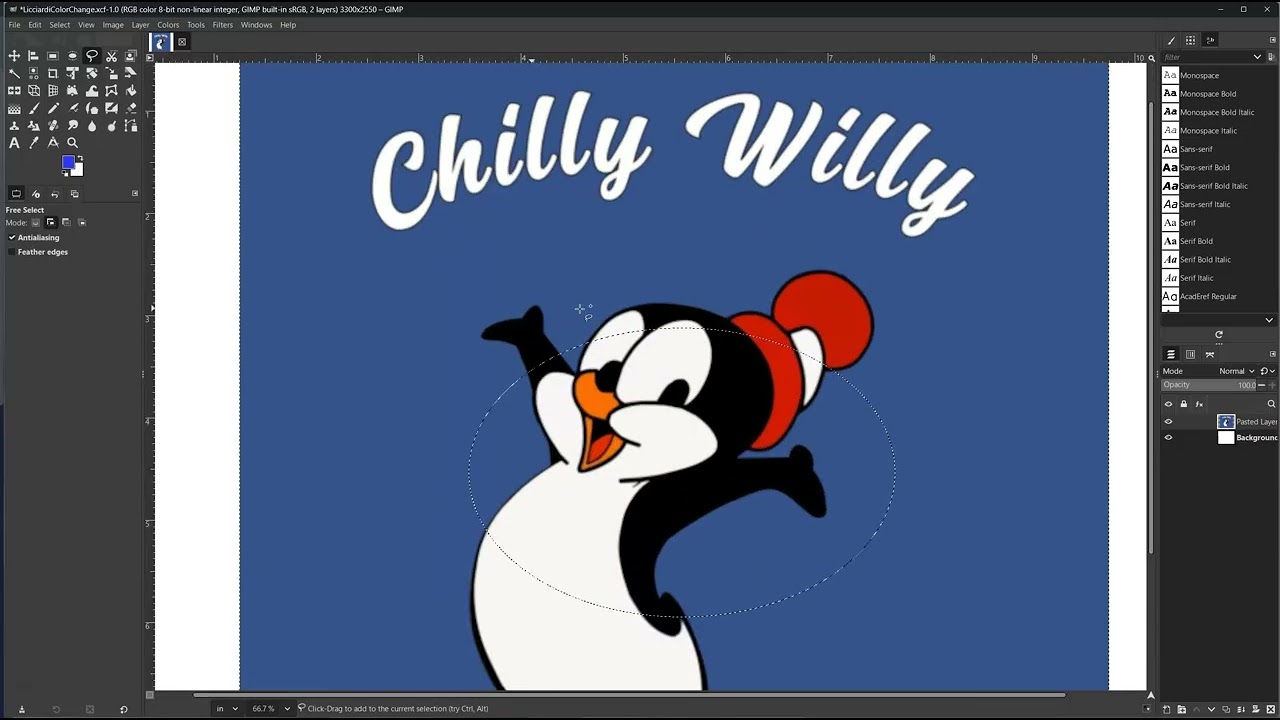Screen dimensions: 1280x720
Task: Expand chevron below the fonts list
Action: coord(1269,320)
